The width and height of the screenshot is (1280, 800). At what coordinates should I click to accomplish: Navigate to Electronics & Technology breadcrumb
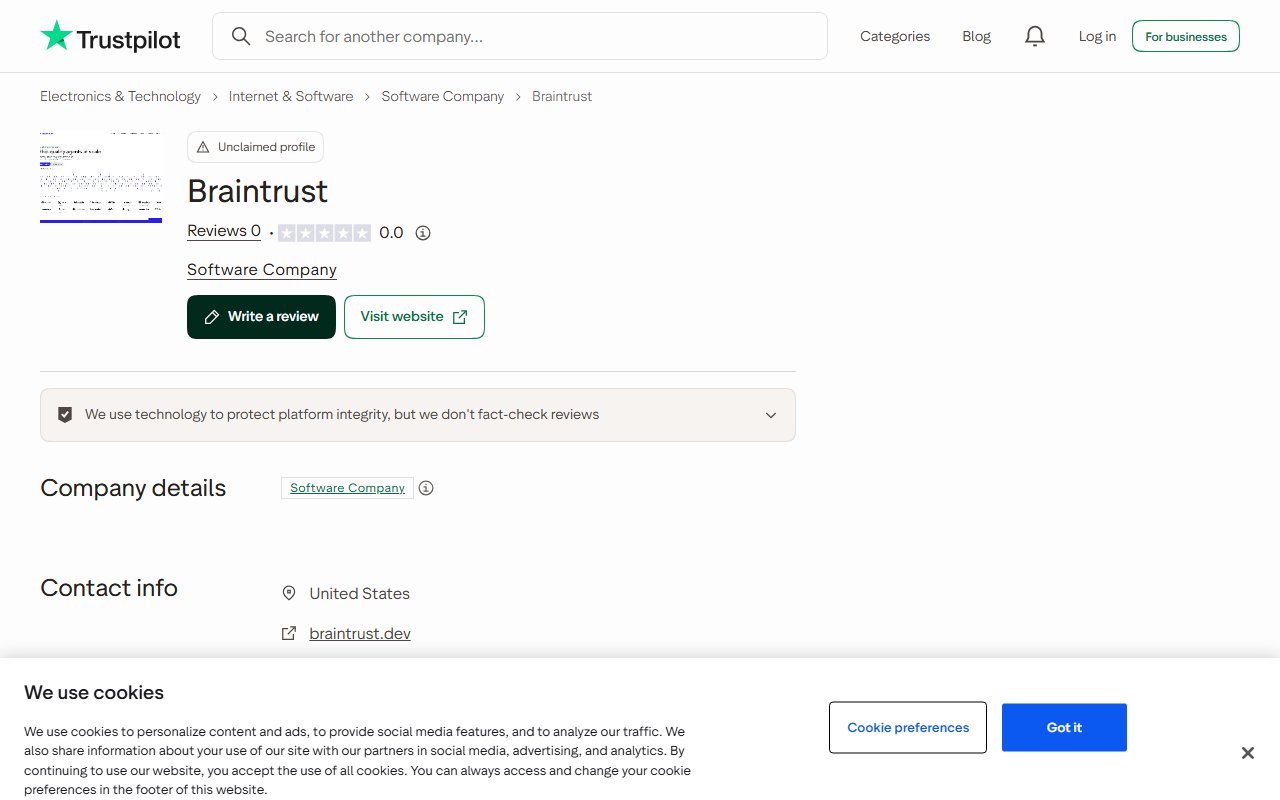(120, 97)
